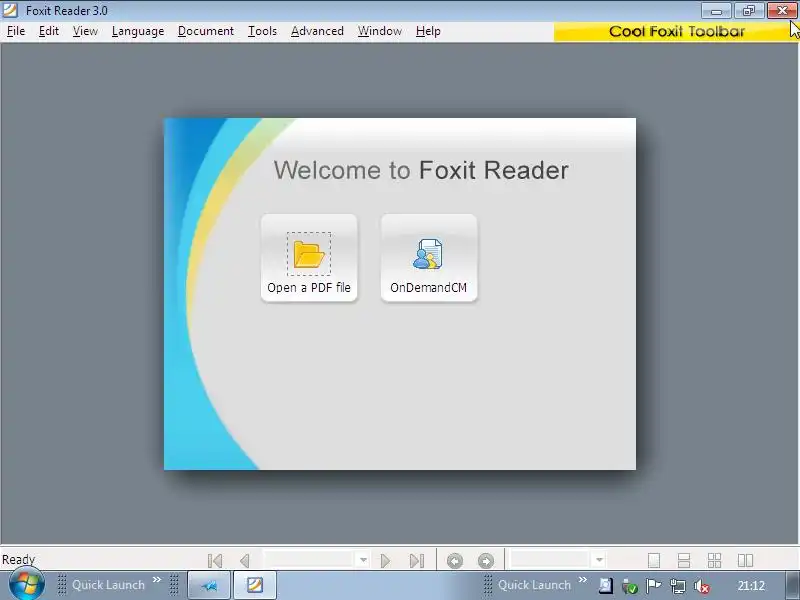Click the Ready status bar text

[18, 559]
